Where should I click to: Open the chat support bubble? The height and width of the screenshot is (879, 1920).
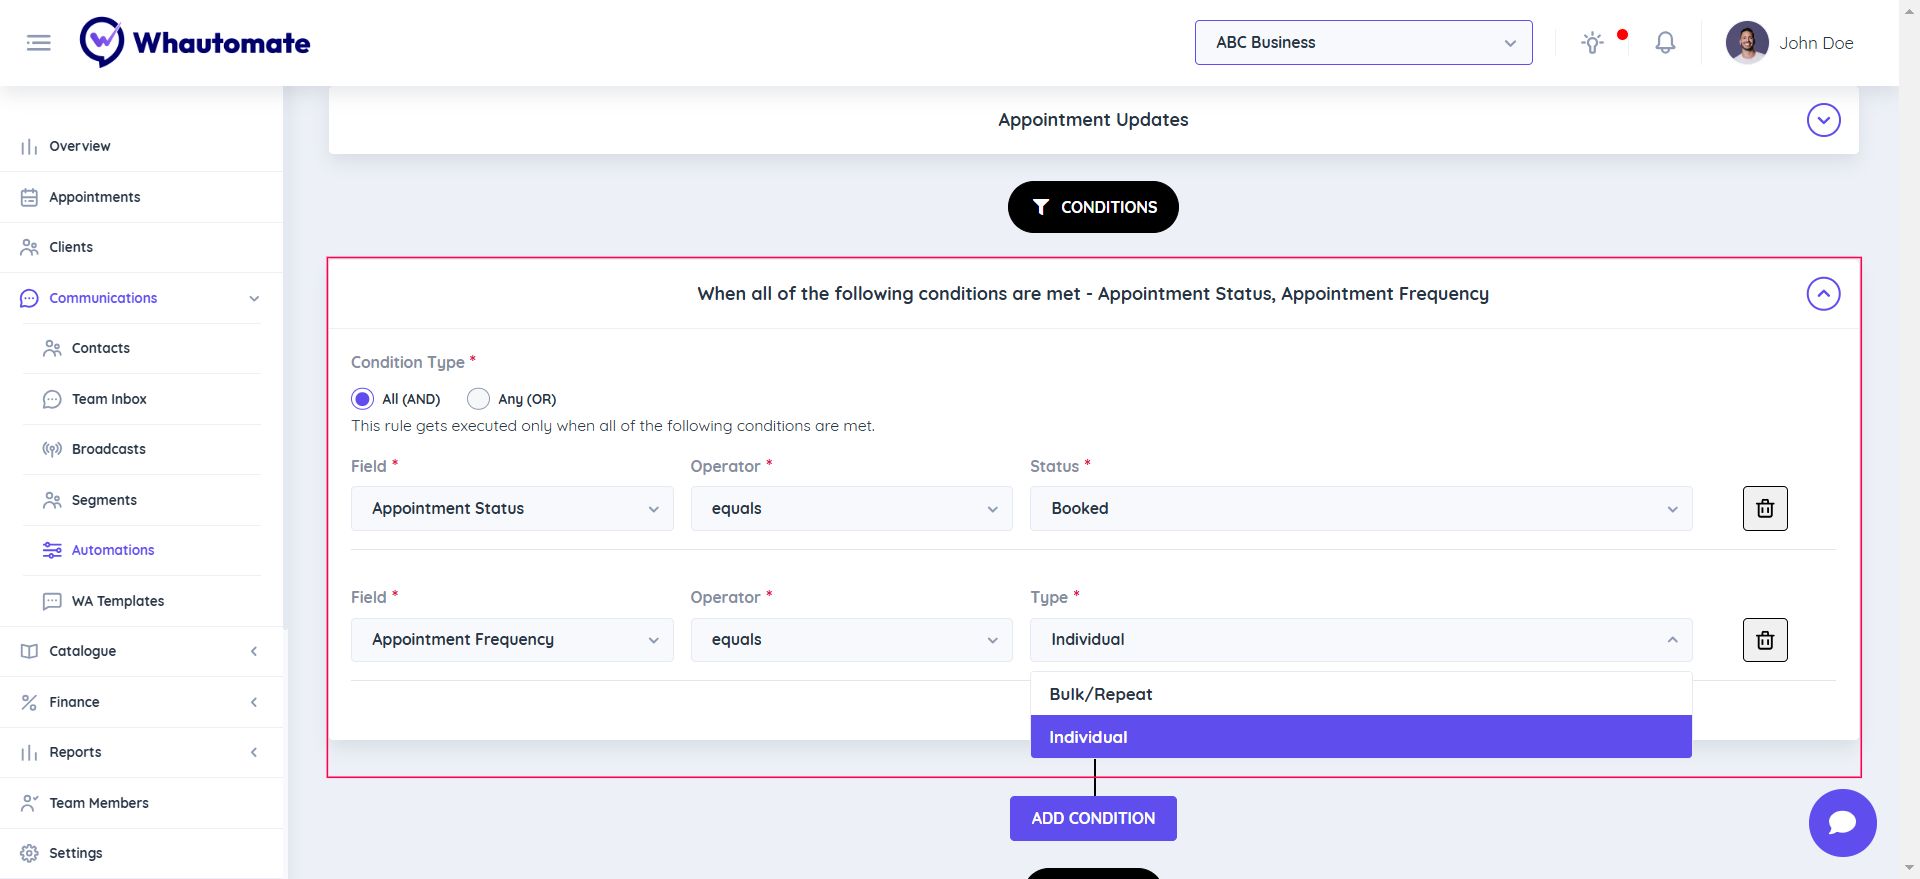click(1842, 823)
